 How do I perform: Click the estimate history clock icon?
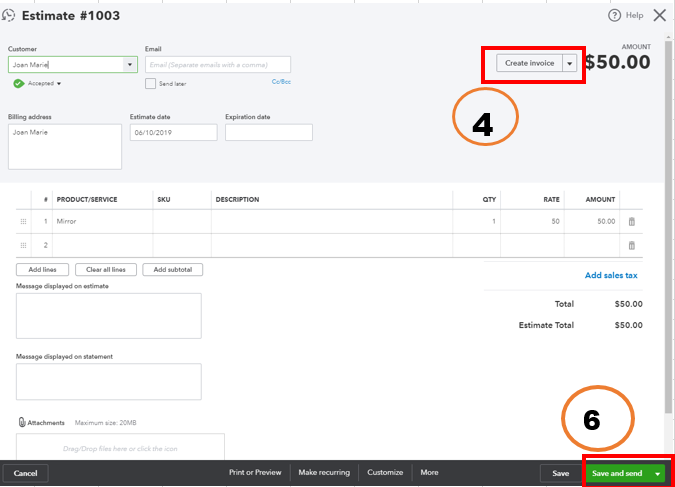pyautogui.click(x=9, y=15)
